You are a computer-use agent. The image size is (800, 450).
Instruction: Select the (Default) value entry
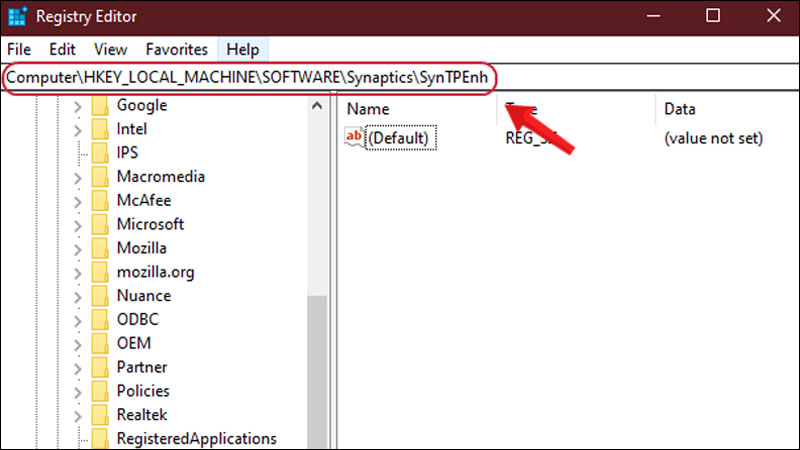tap(401, 138)
